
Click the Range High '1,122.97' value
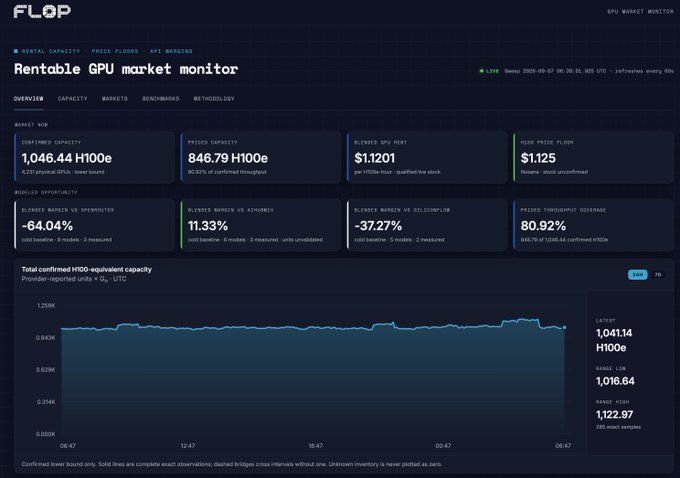615,414
